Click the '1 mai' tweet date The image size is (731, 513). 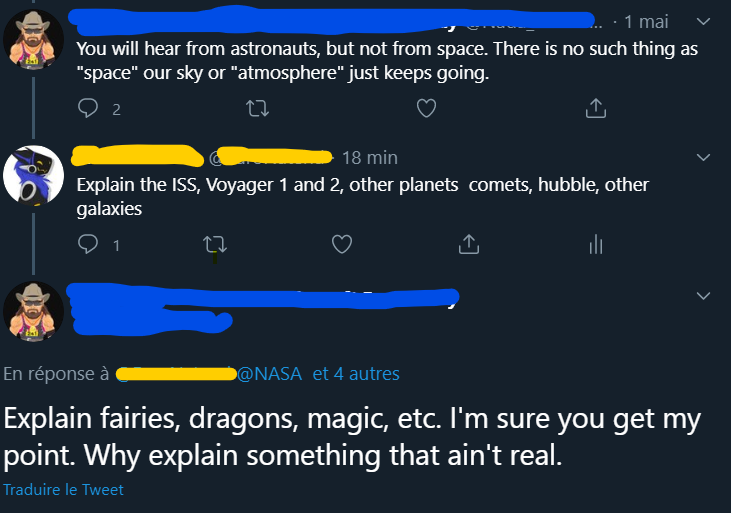point(646,21)
